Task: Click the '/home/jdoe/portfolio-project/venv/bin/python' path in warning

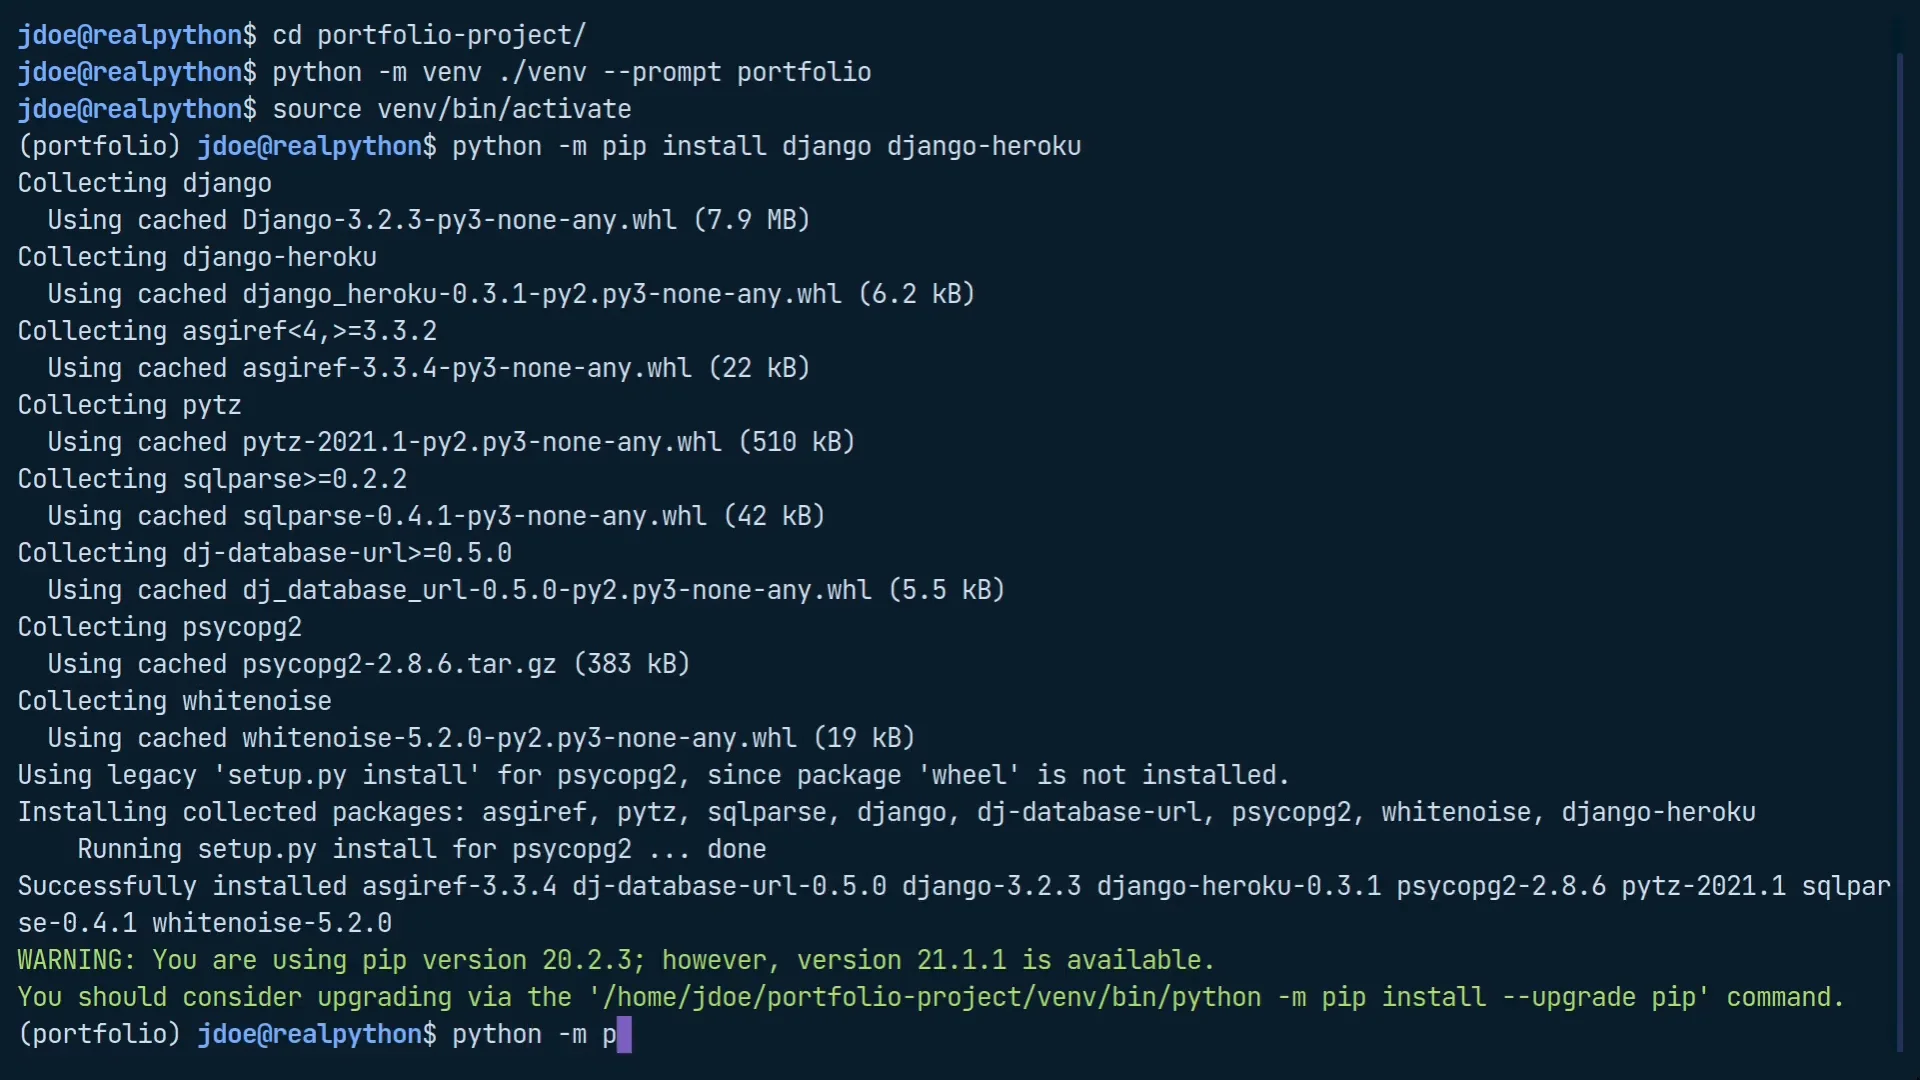Action: (932, 997)
